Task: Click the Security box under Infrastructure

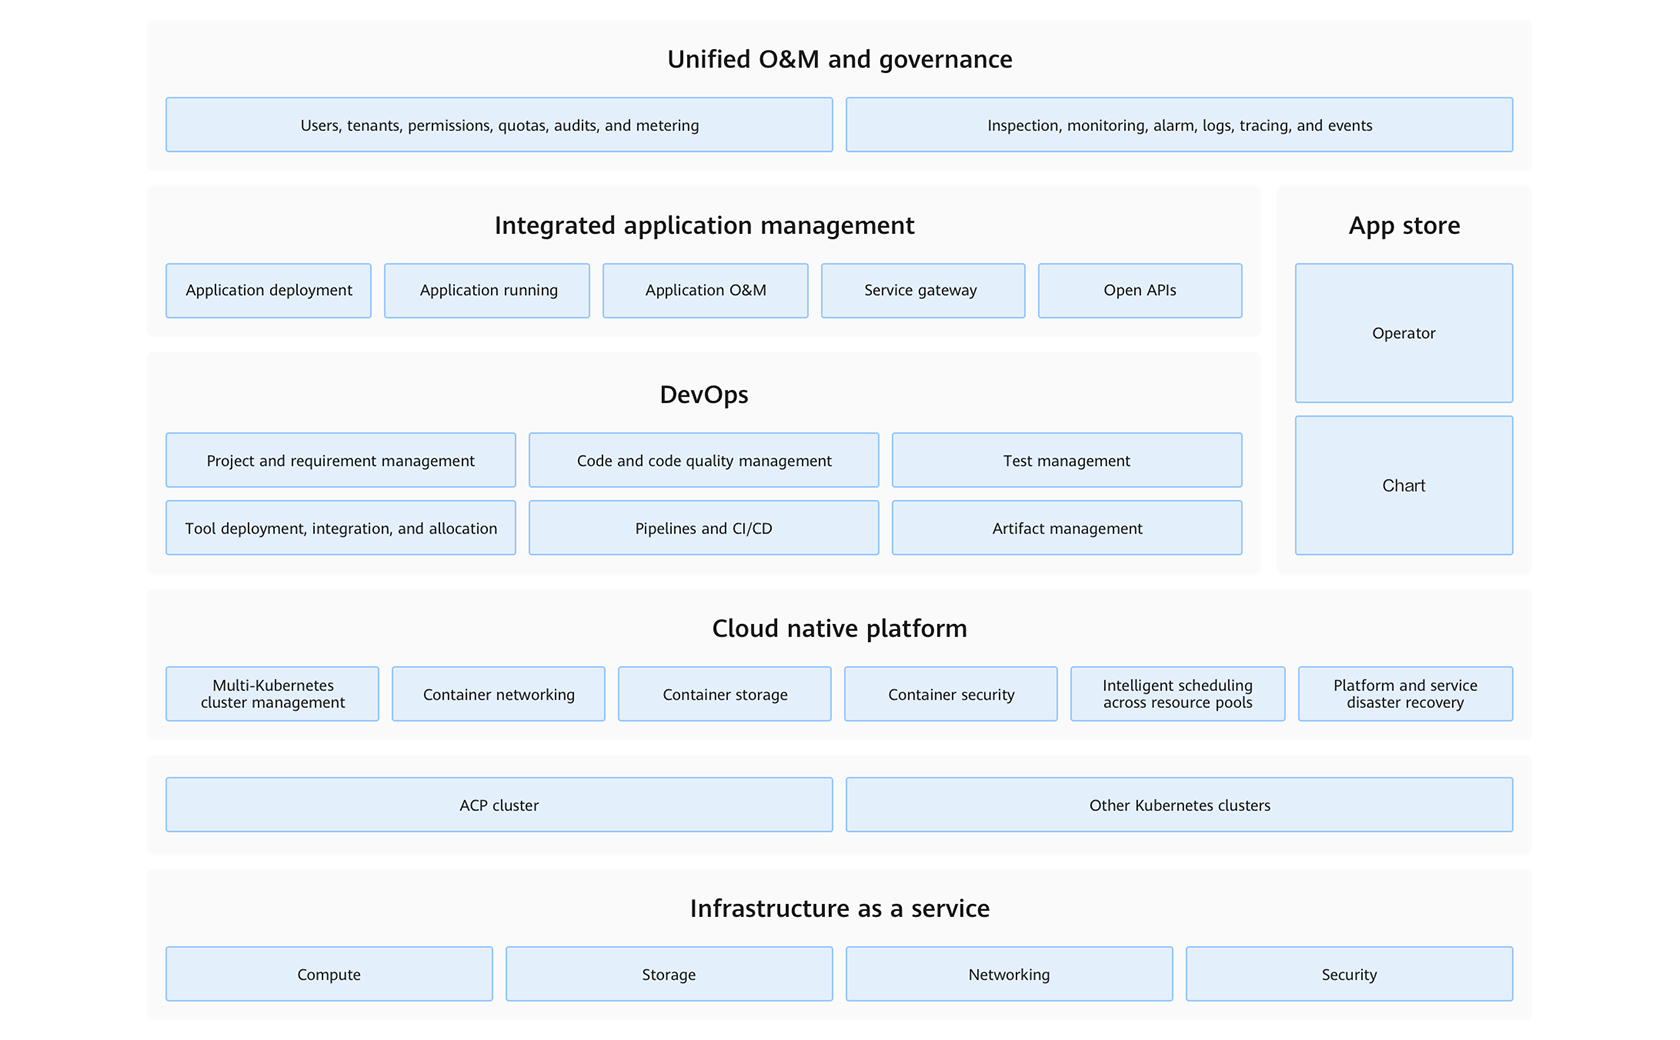Action: click(1349, 974)
